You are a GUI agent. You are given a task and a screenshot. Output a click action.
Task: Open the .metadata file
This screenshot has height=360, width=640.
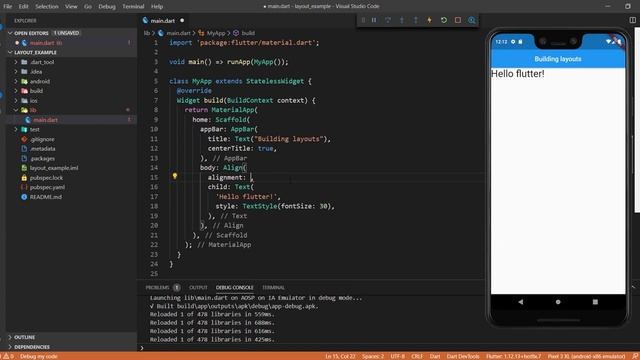click(x=42, y=149)
